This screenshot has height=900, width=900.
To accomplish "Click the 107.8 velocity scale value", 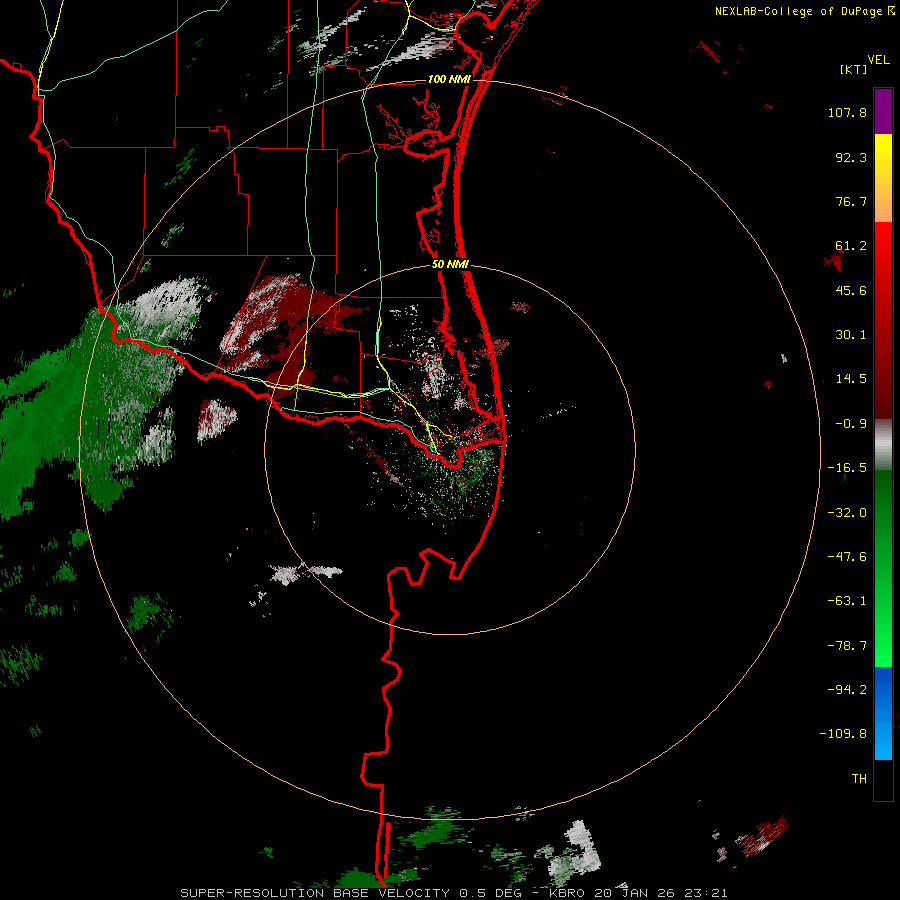I will (847, 112).
